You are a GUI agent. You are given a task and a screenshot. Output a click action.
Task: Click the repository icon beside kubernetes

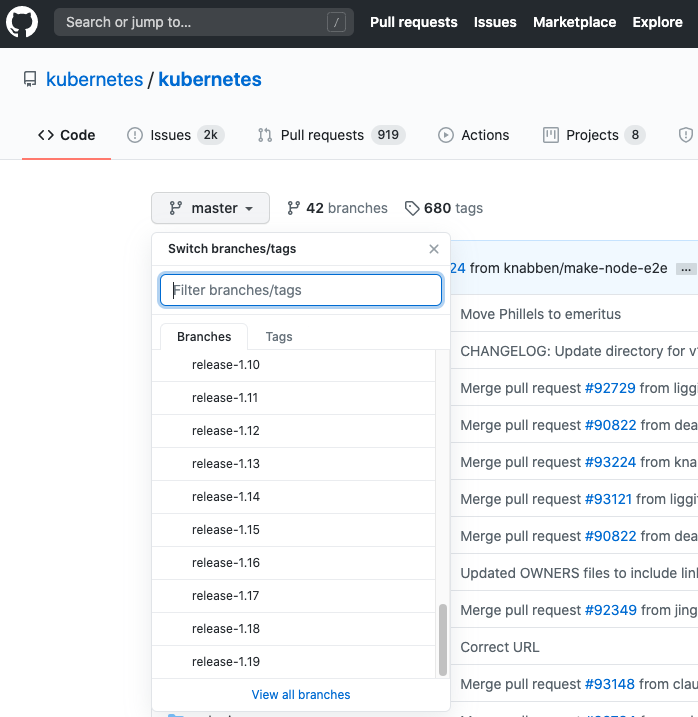(x=30, y=79)
